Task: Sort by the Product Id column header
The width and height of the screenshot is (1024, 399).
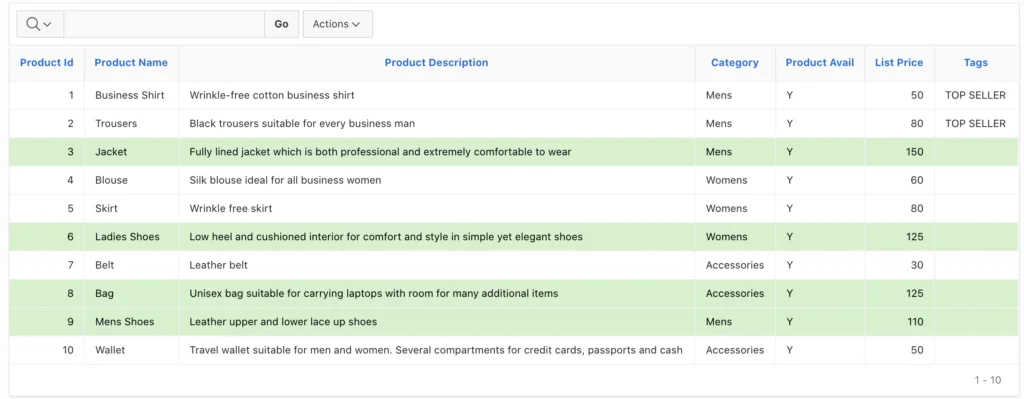Action: [x=47, y=63]
